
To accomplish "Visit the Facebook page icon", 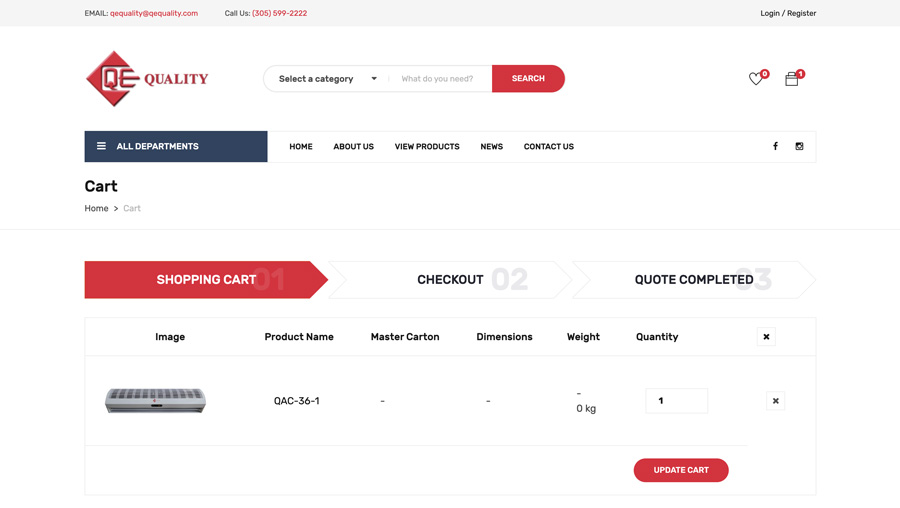I will [775, 147].
